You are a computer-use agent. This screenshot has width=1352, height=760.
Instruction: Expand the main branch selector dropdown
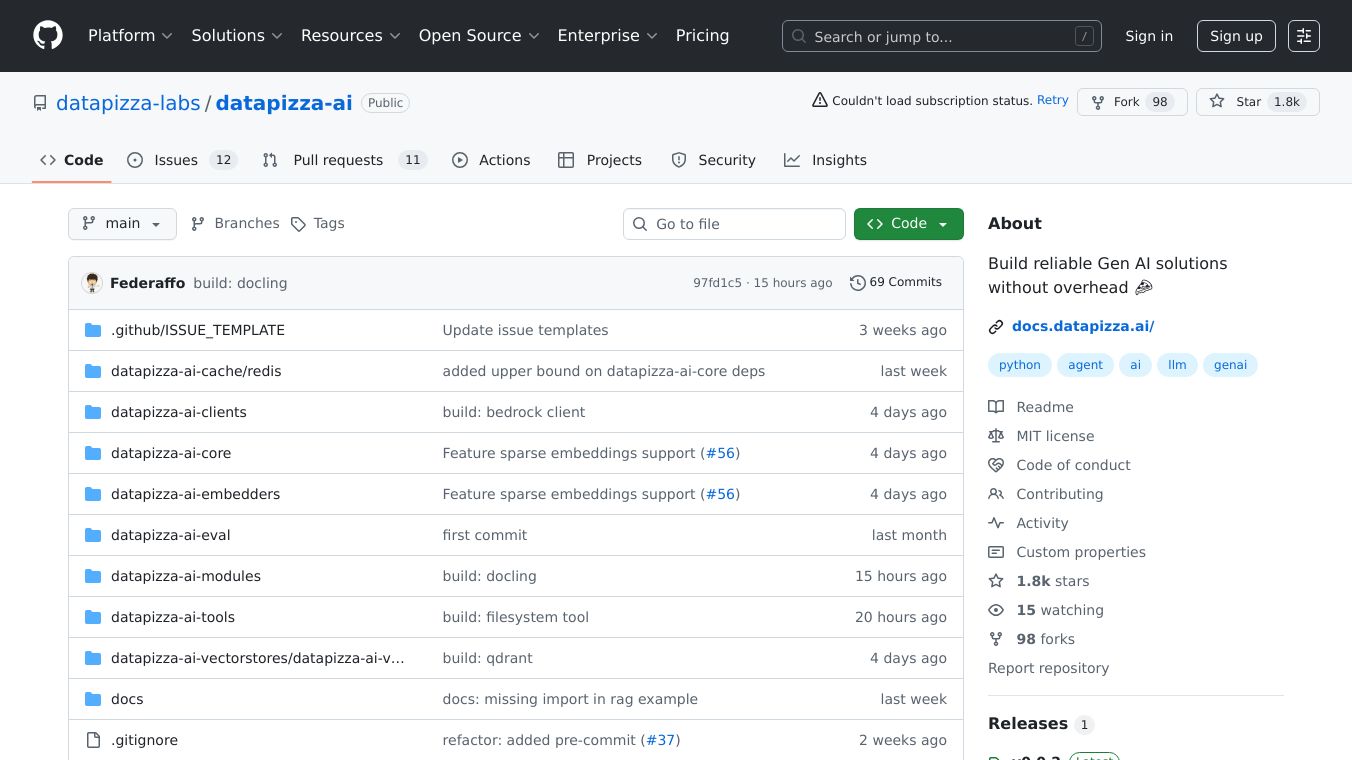pyautogui.click(x=122, y=224)
